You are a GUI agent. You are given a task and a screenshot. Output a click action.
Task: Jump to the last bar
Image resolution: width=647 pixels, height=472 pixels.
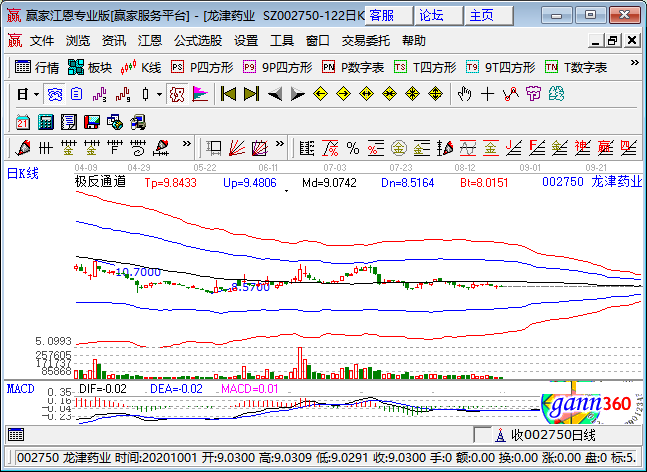point(251,94)
